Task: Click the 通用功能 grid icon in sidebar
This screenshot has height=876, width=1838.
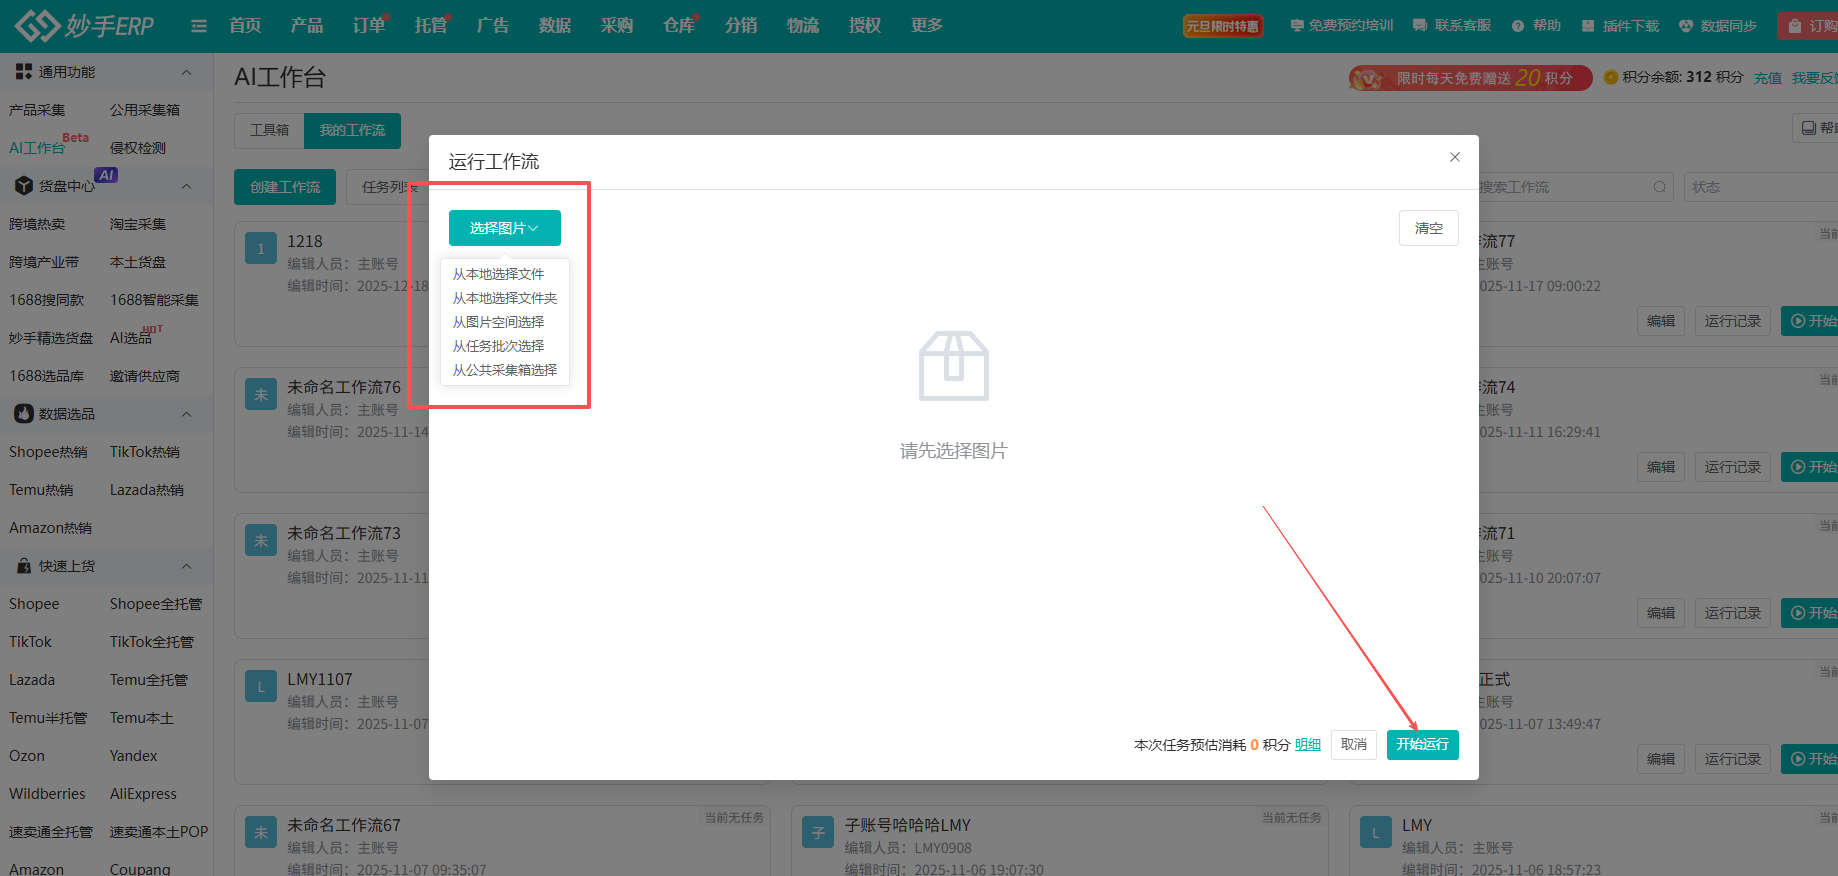Action: pyautogui.click(x=24, y=72)
